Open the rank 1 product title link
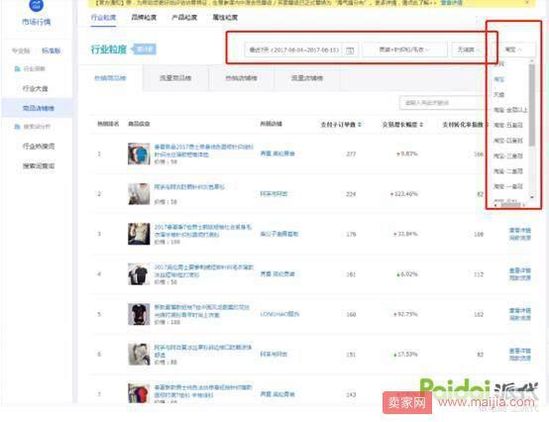 (204, 150)
